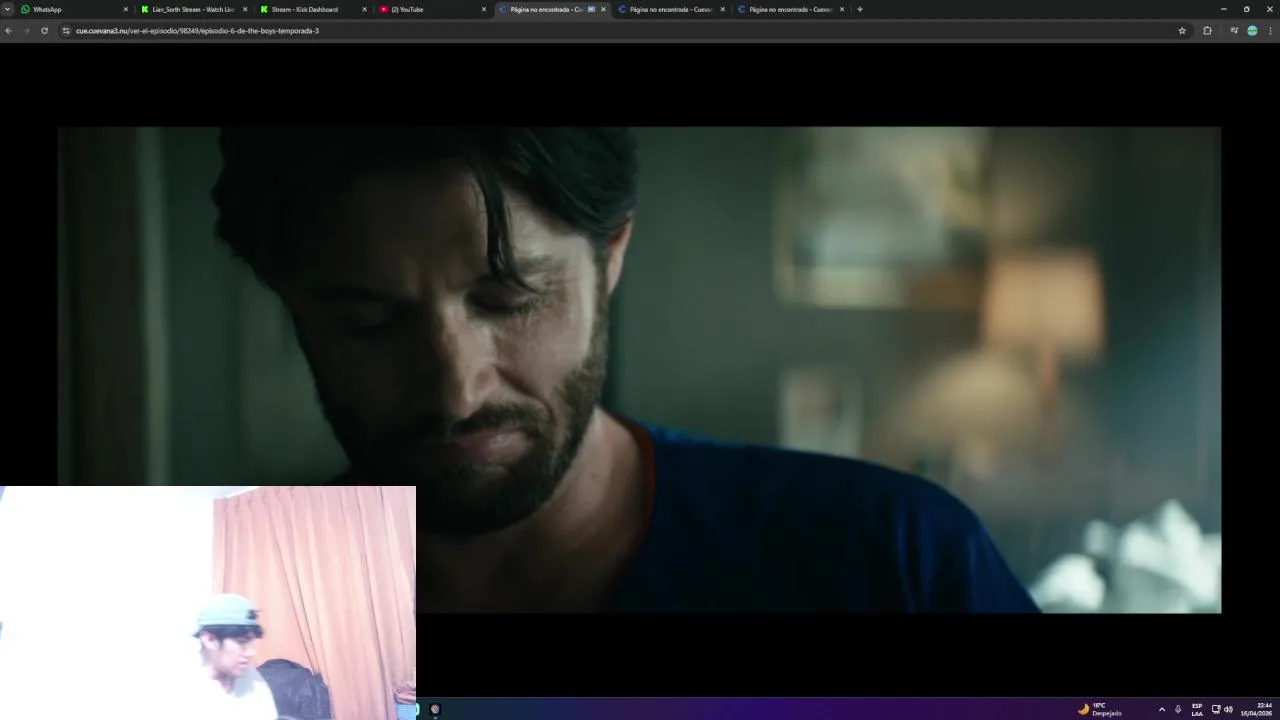
Task: Close the Lian_Sorth Stream tab
Action: point(245,9)
